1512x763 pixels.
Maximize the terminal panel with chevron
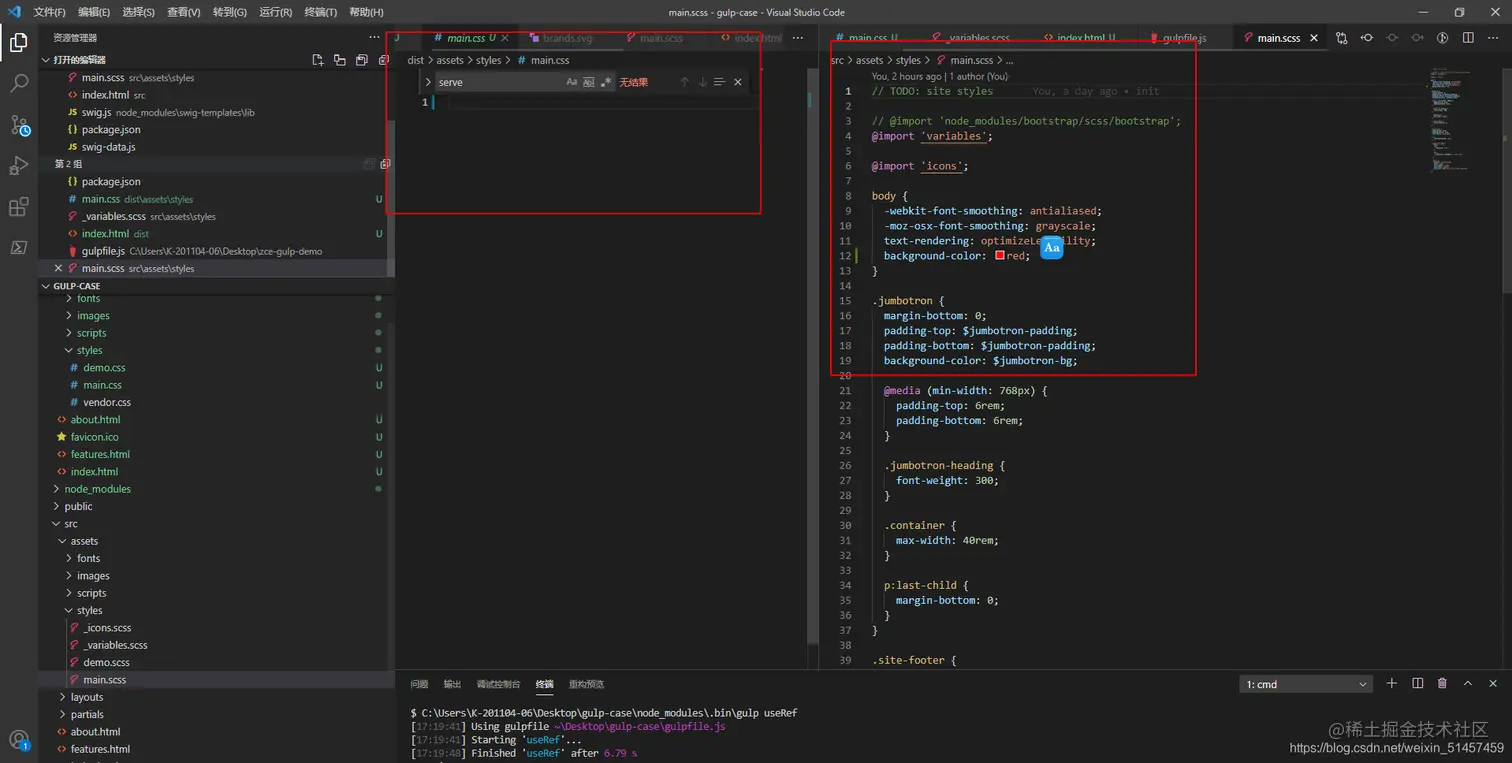pyautogui.click(x=1468, y=683)
